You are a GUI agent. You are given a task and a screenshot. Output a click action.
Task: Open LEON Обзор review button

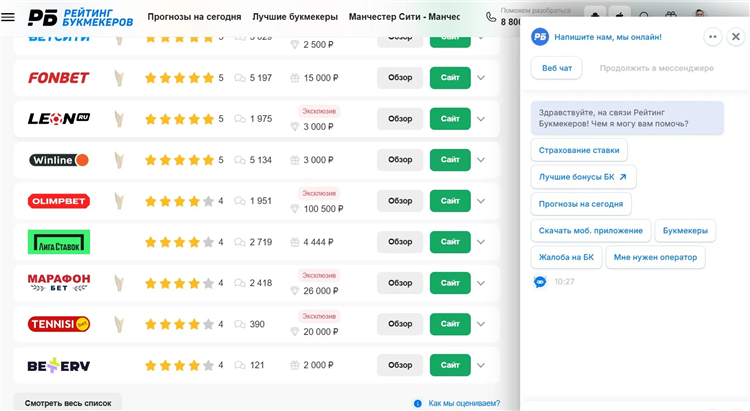click(x=400, y=119)
